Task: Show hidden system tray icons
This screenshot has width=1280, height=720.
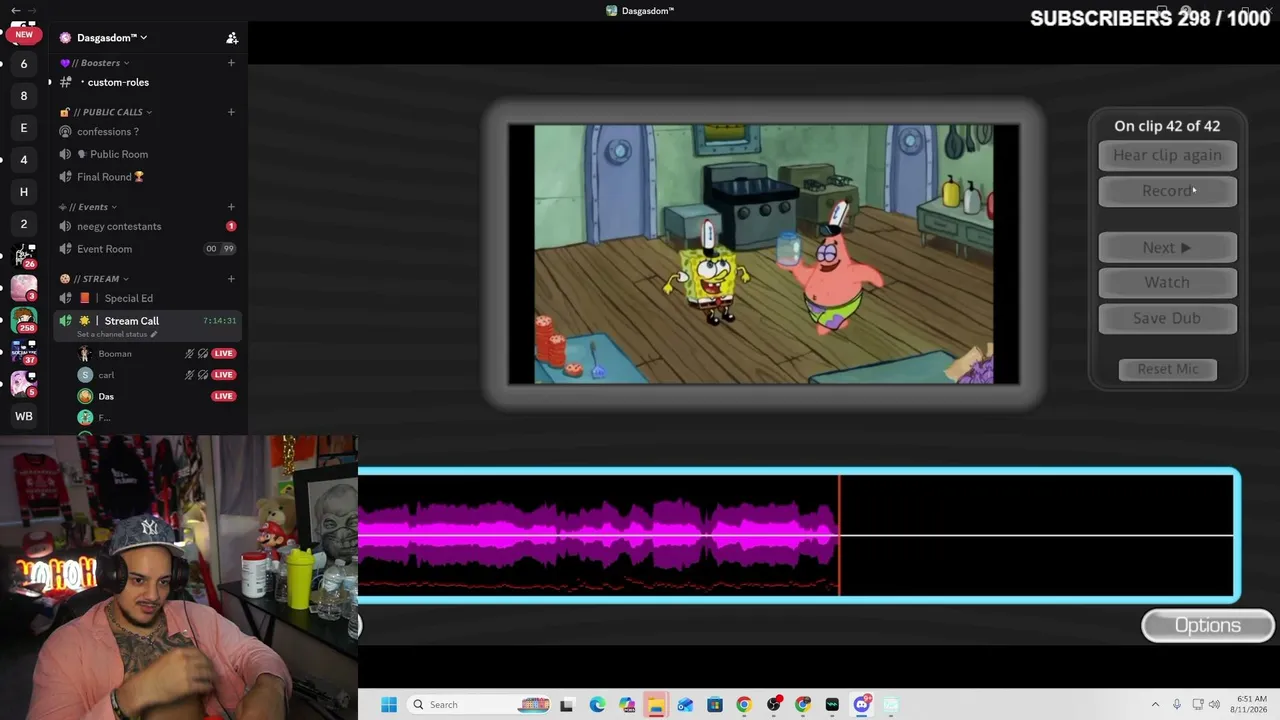Action: click(x=1155, y=705)
